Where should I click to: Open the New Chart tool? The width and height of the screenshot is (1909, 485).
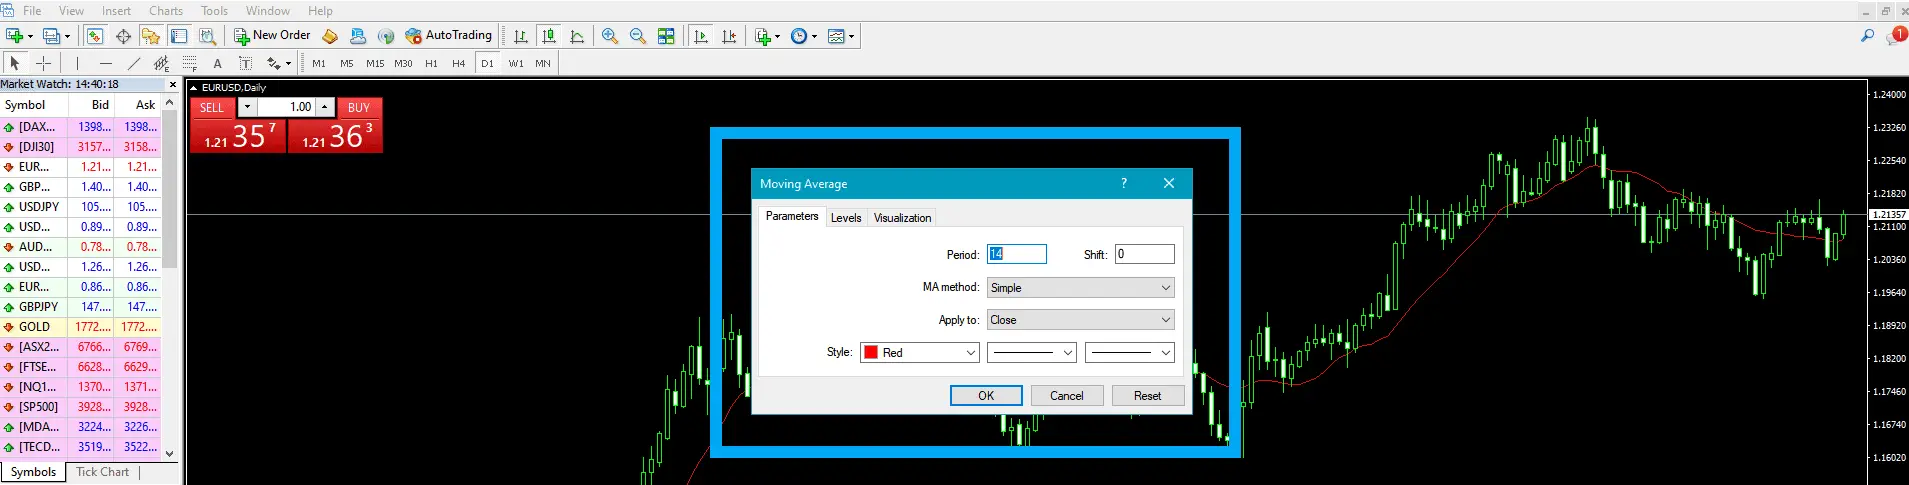[x=14, y=36]
